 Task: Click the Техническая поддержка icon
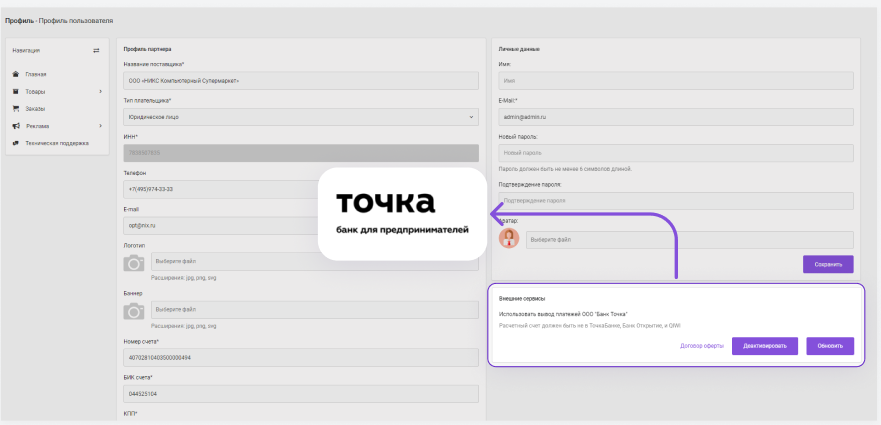click(x=16, y=143)
